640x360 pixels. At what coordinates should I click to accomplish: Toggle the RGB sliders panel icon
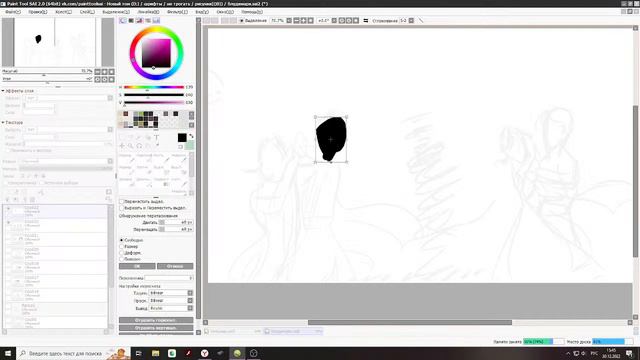click(131, 20)
